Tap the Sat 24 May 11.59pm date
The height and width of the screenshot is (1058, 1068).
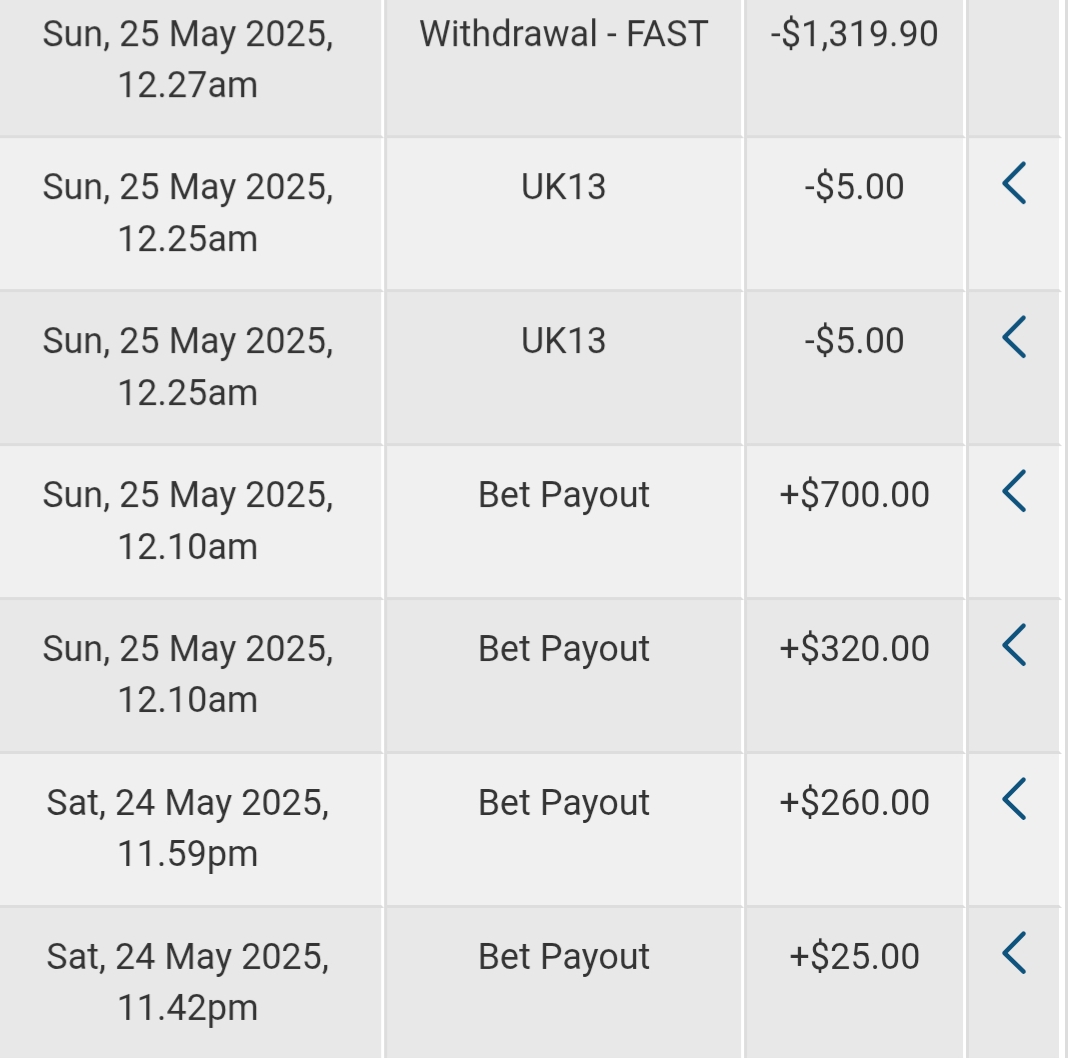tap(188, 828)
